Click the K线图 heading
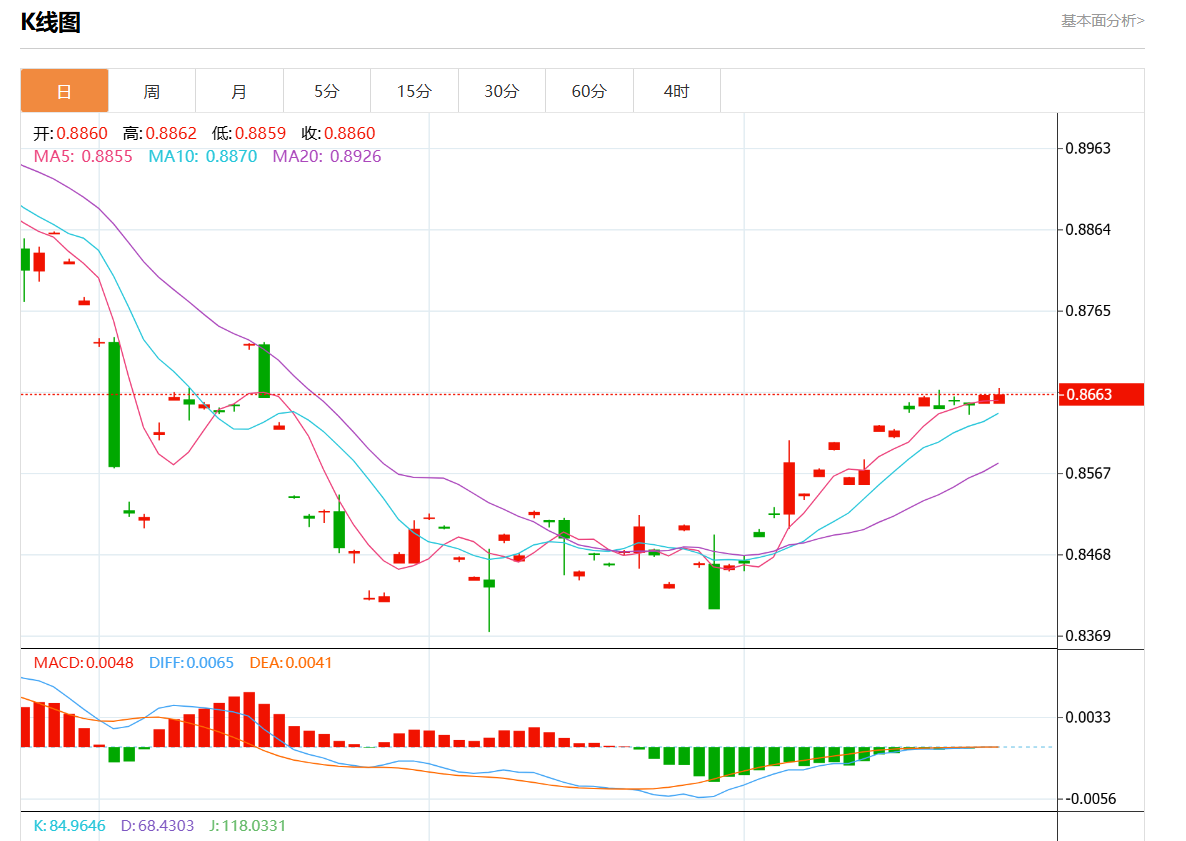 click(x=51, y=22)
